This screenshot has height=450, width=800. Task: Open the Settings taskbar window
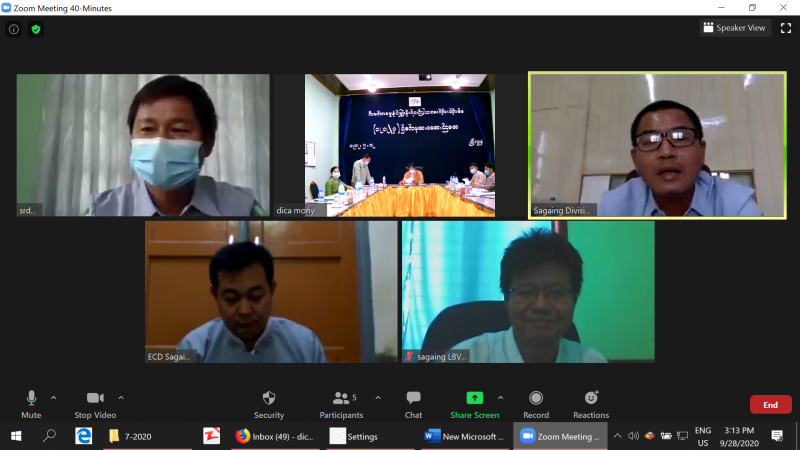click(x=362, y=436)
